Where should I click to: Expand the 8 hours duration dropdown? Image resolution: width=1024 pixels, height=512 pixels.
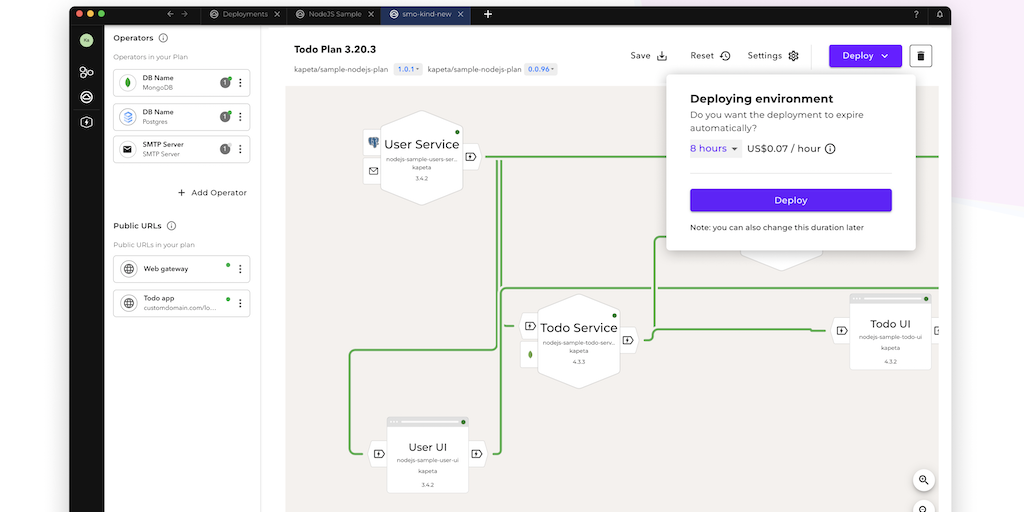tap(714, 149)
